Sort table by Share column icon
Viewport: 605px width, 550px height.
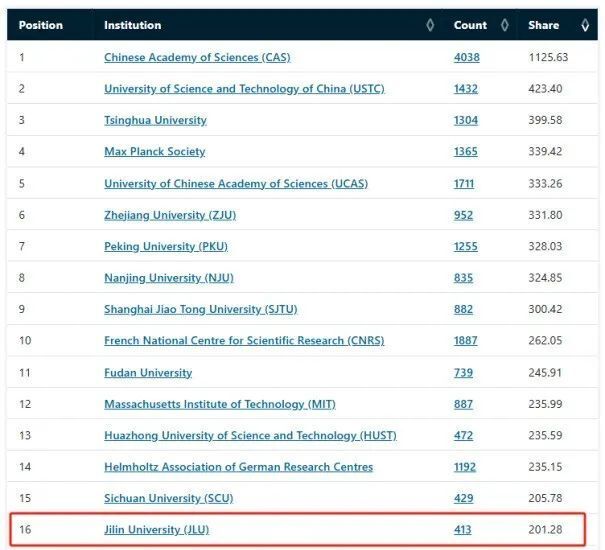point(585,25)
